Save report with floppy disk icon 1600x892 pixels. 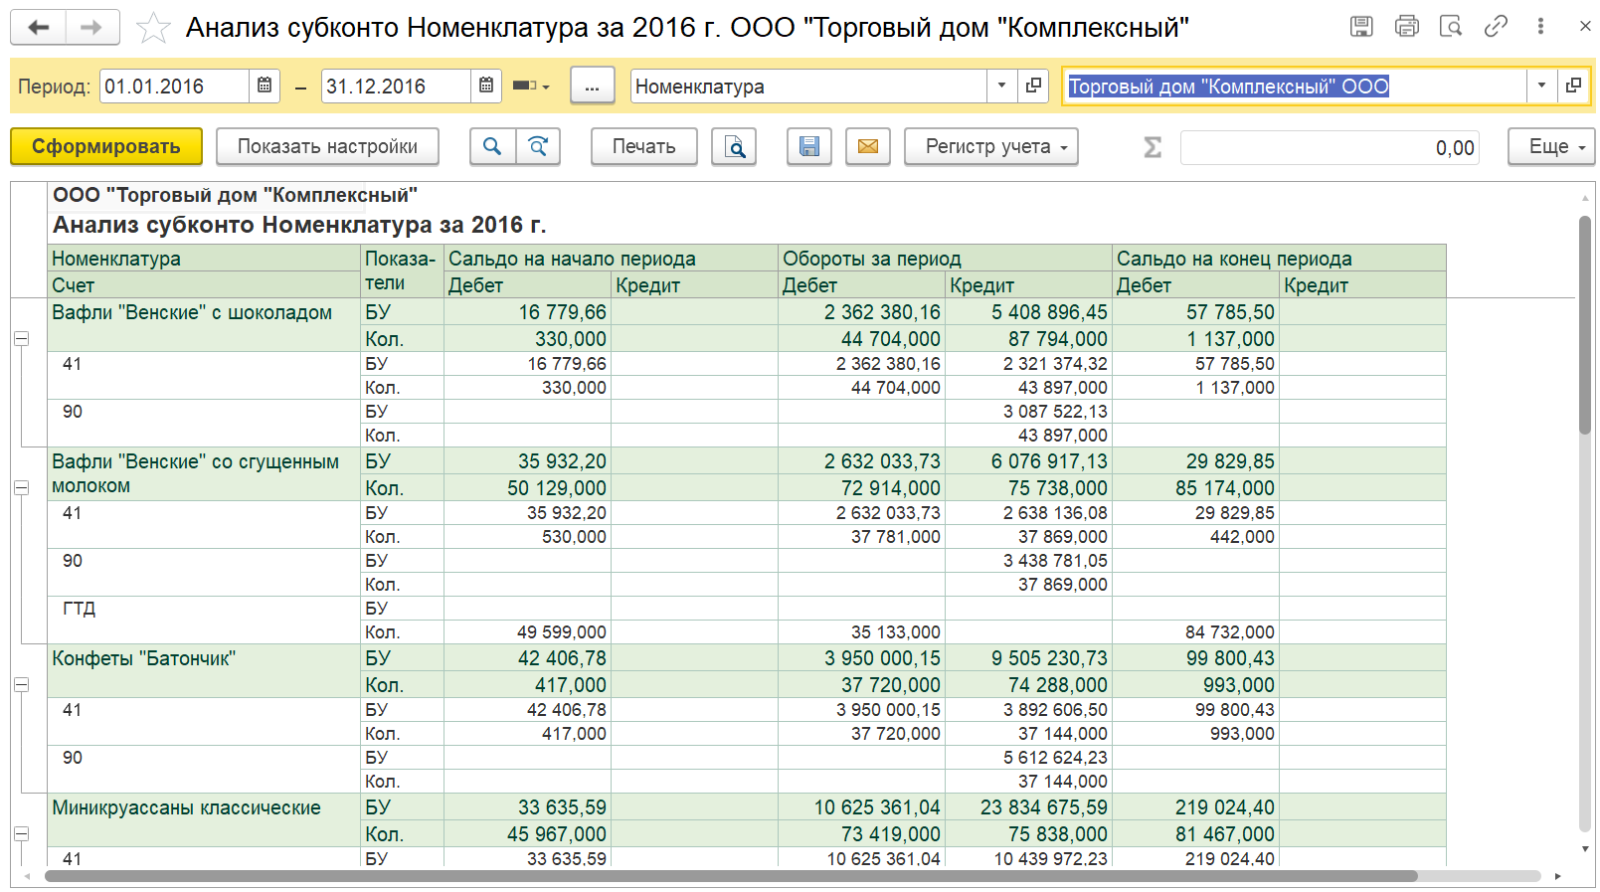809,146
